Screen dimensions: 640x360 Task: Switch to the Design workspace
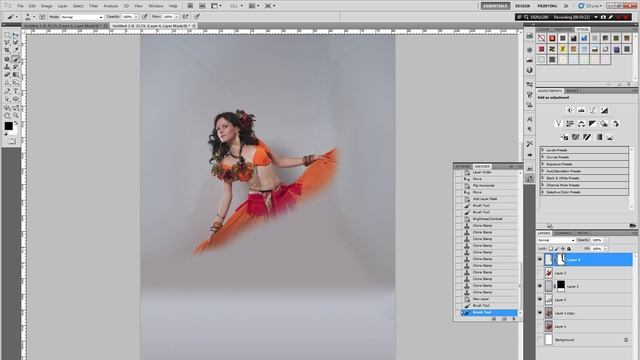pyautogui.click(x=522, y=6)
